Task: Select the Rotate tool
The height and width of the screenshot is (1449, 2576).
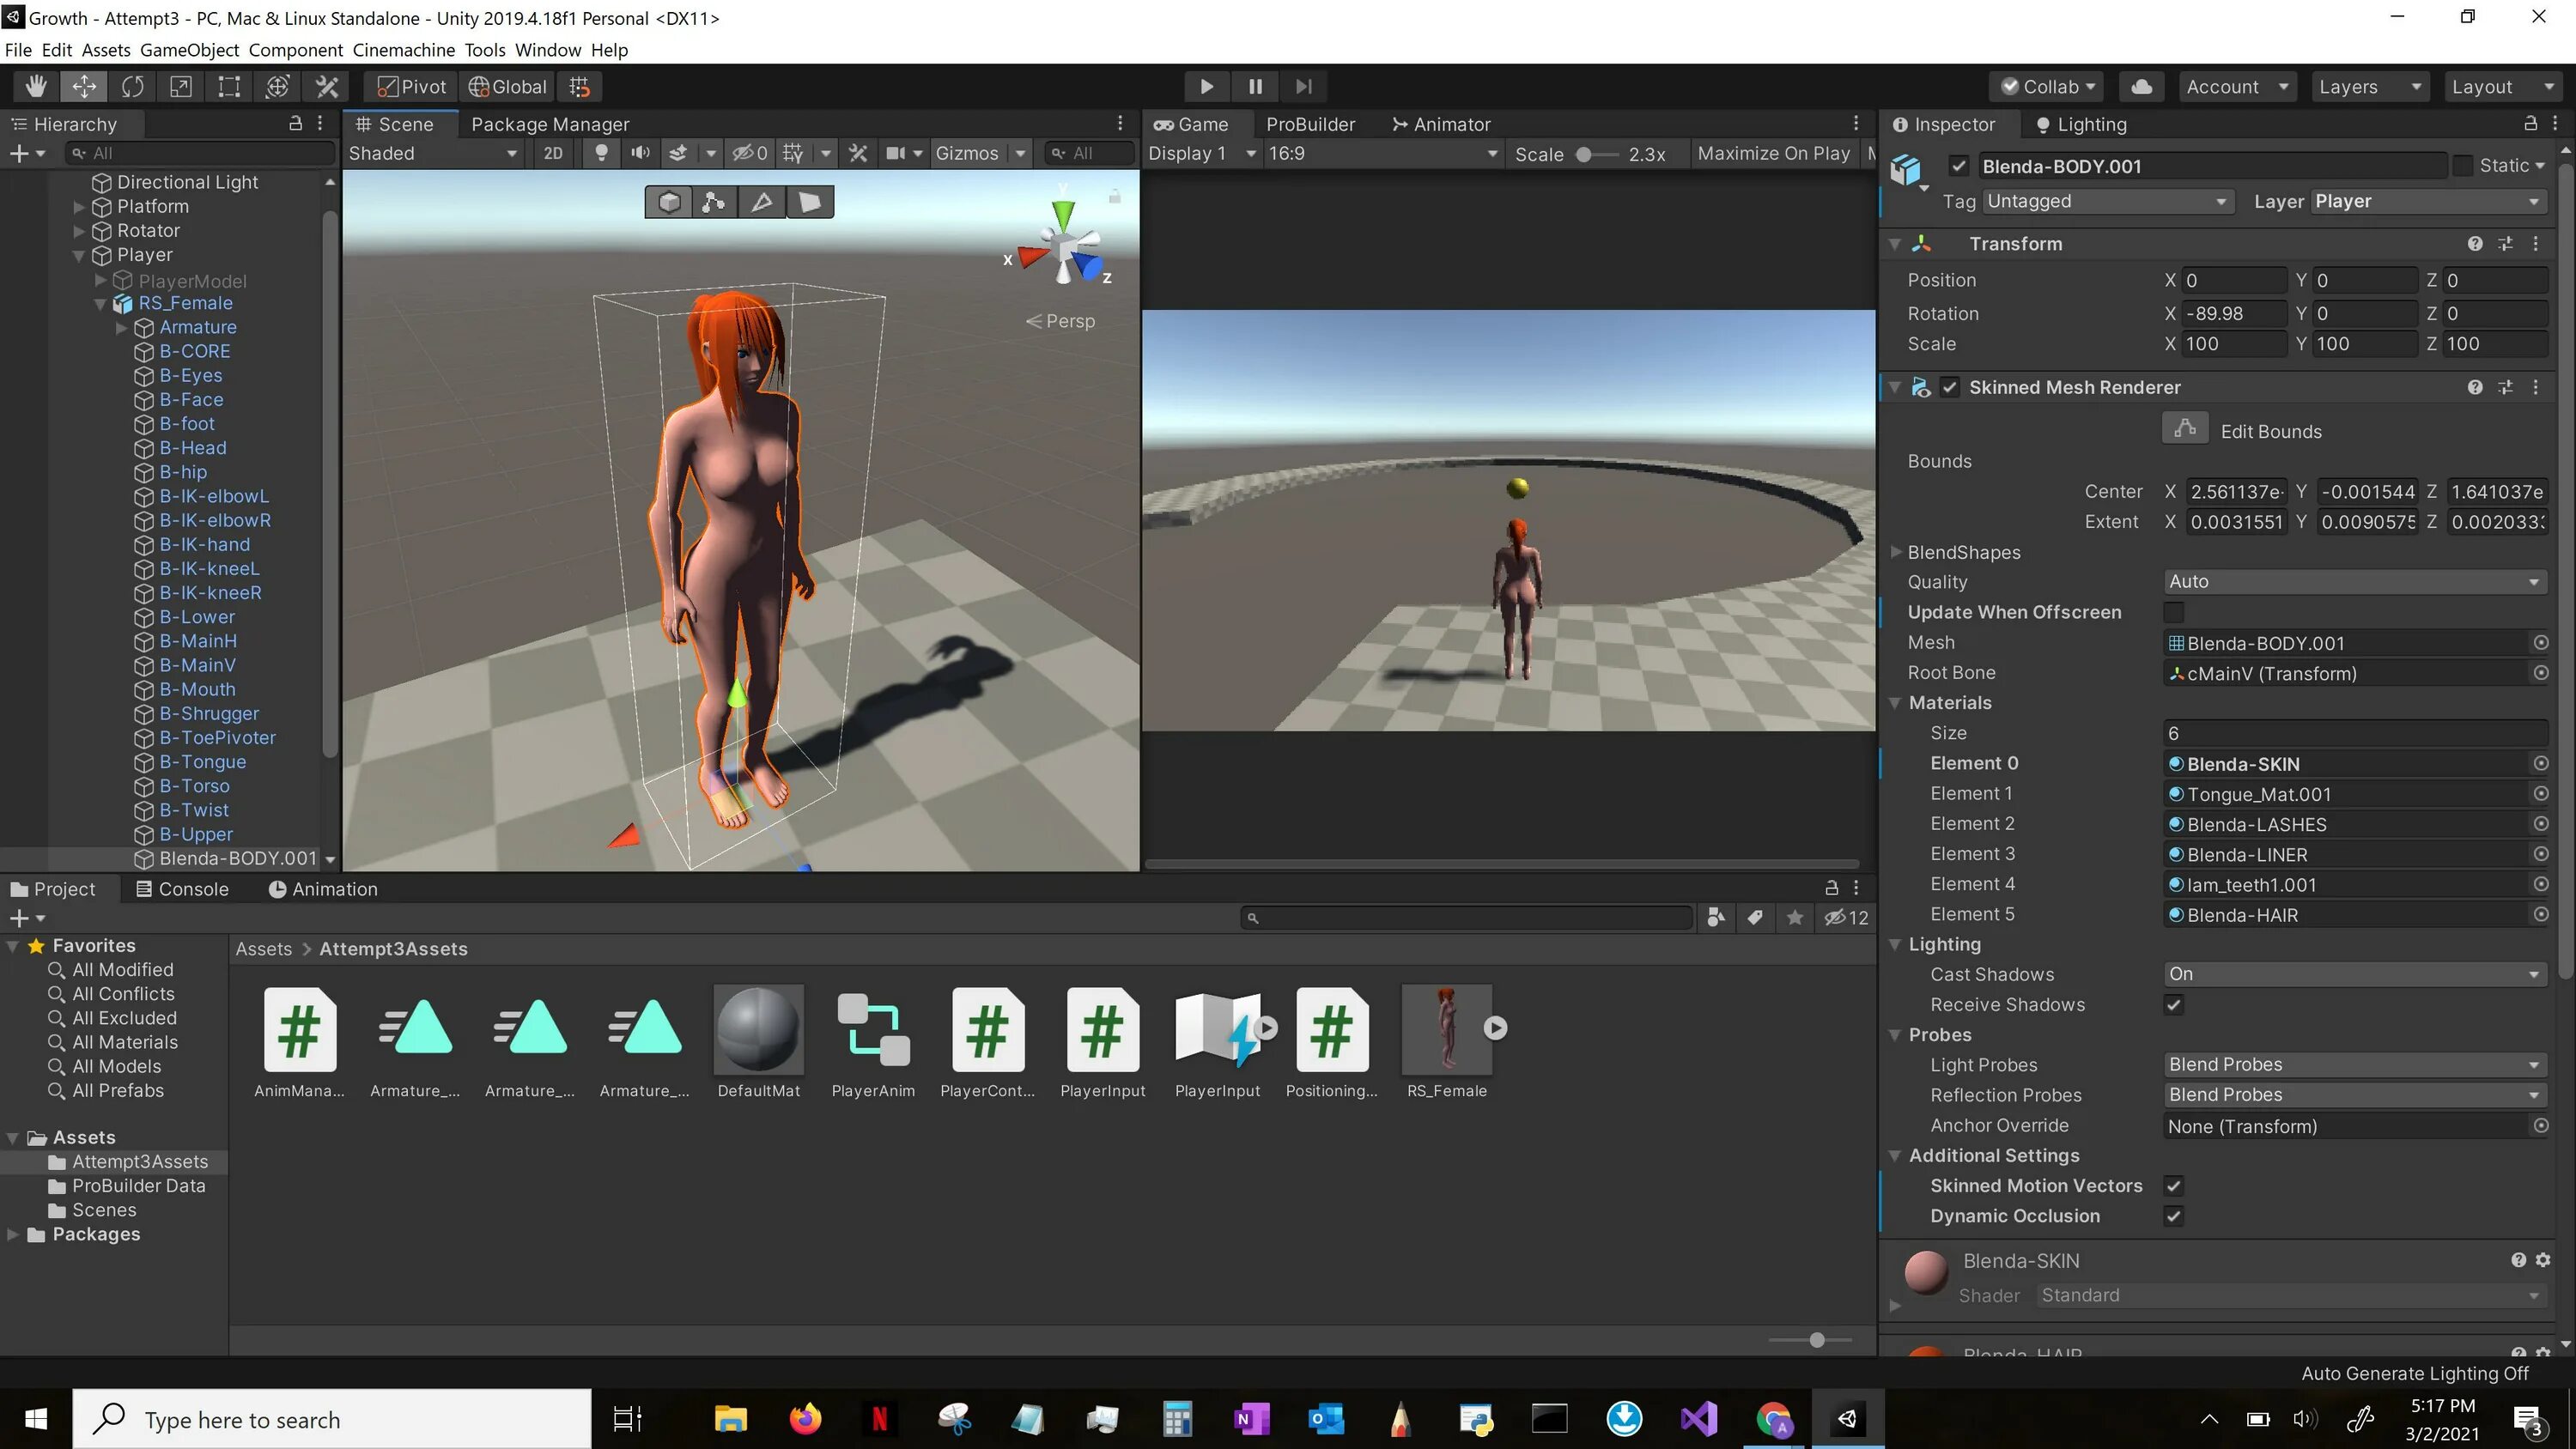Action: pyautogui.click(x=132, y=87)
